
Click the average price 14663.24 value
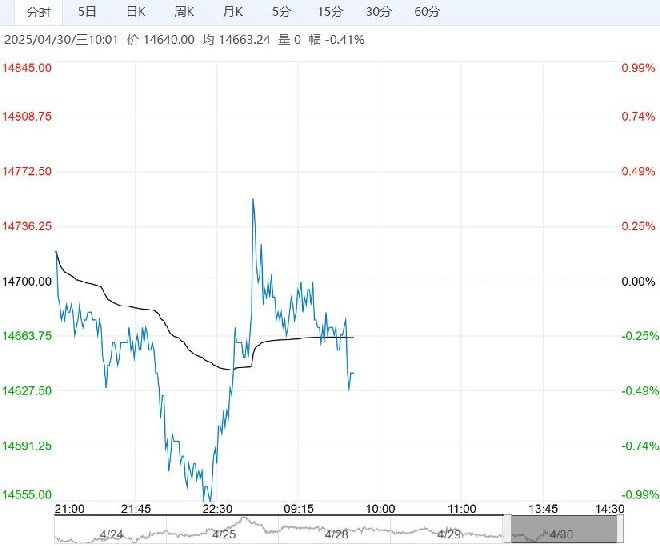[244, 40]
